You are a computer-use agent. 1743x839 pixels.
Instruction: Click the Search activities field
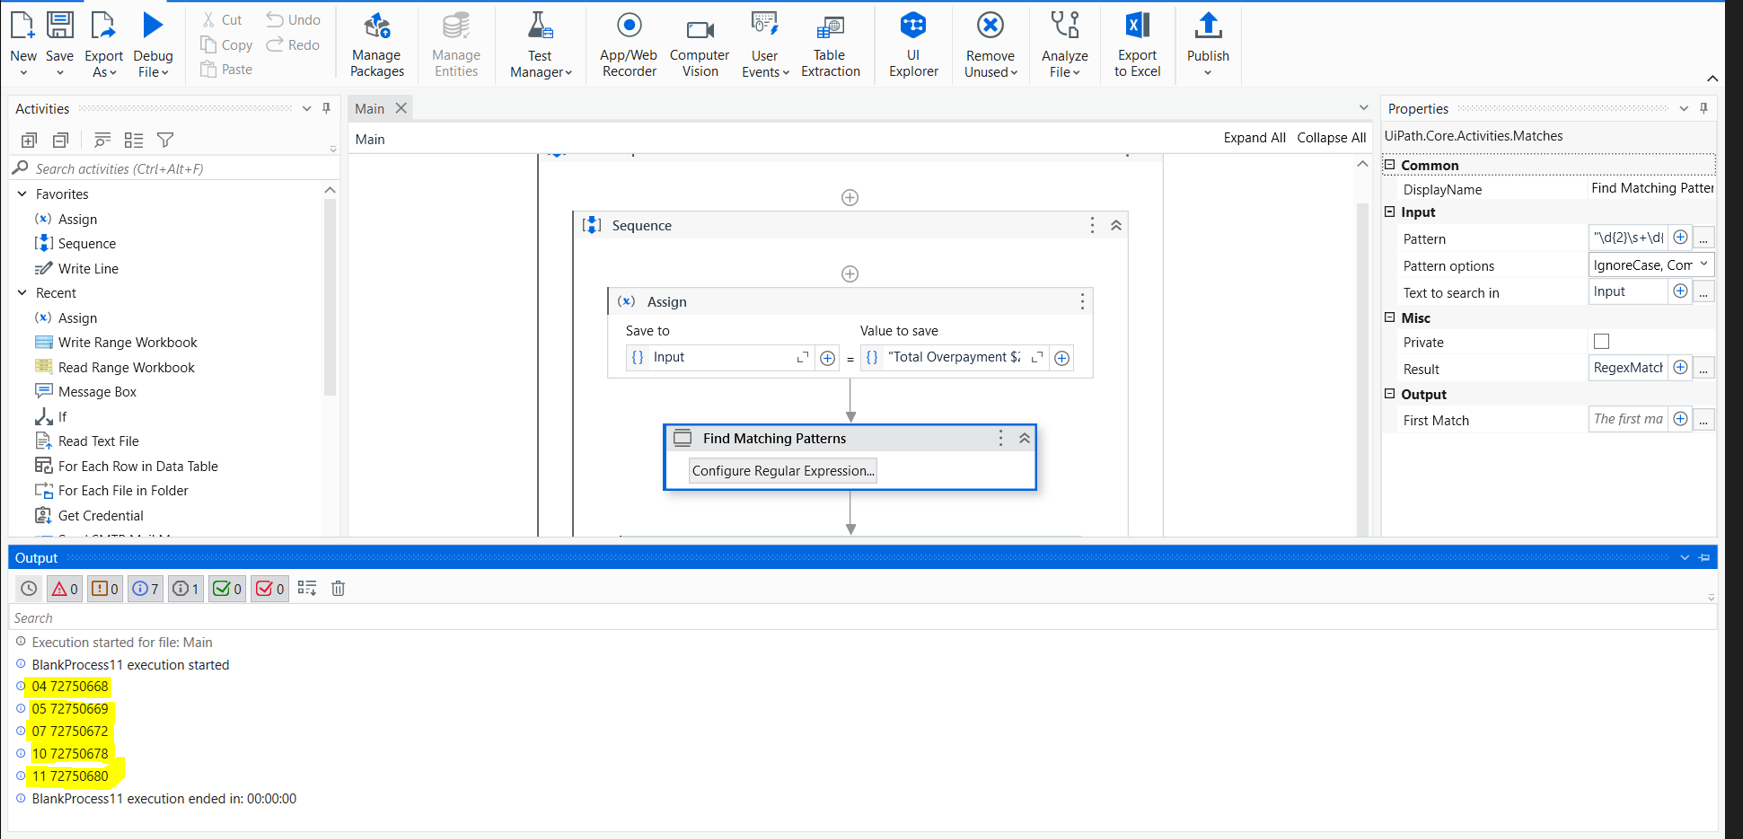(x=175, y=169)
